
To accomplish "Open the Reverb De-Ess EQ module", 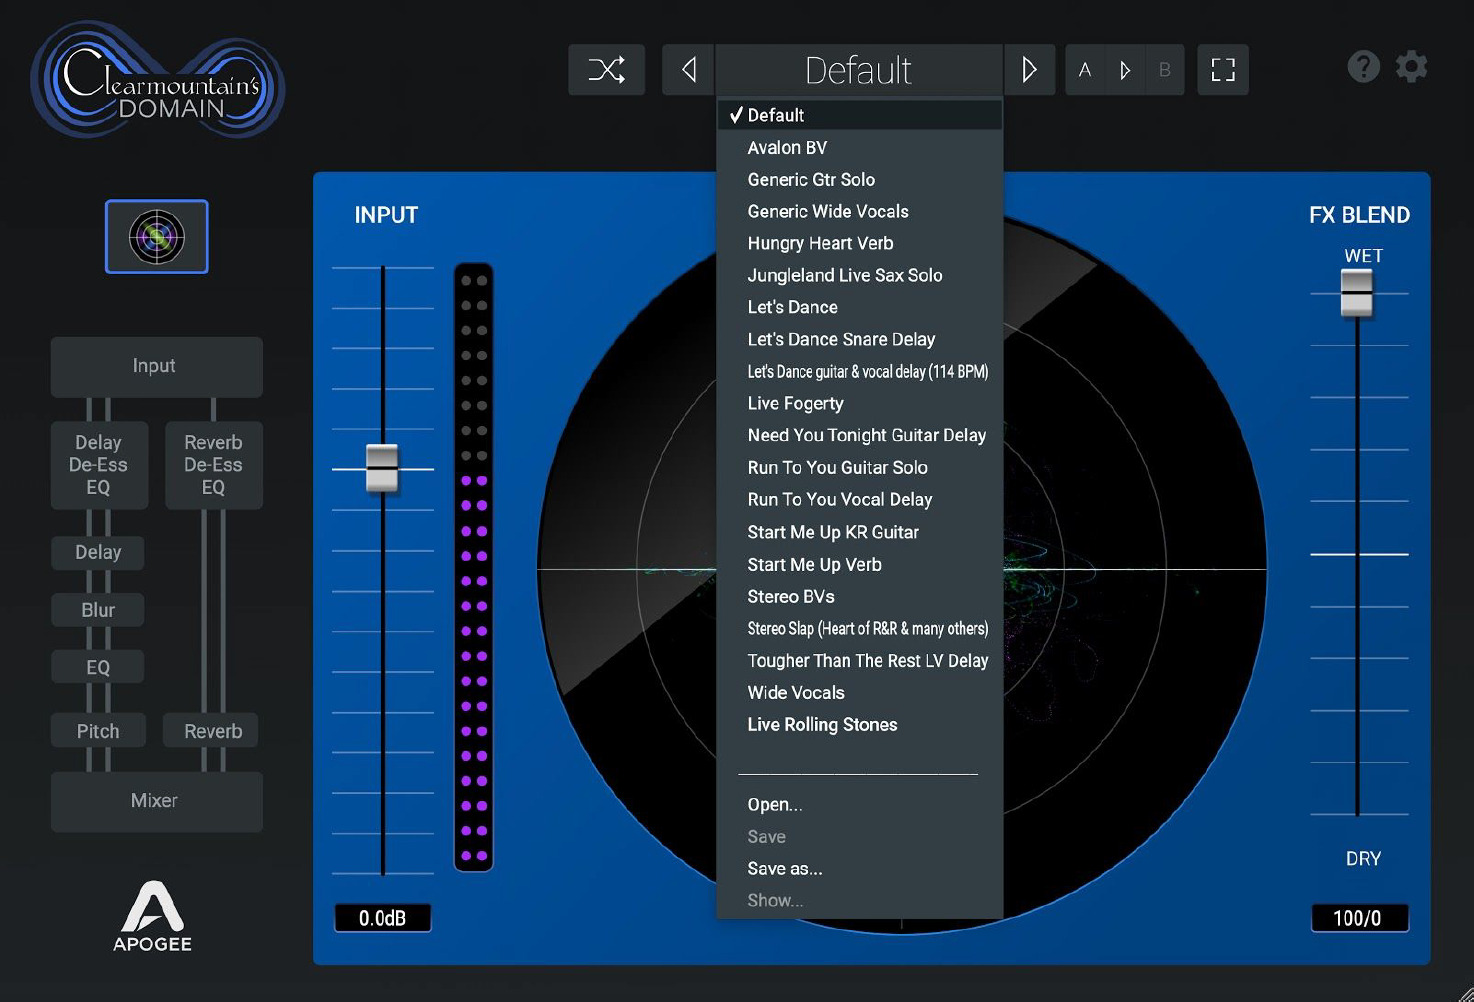I will [213, 465].
